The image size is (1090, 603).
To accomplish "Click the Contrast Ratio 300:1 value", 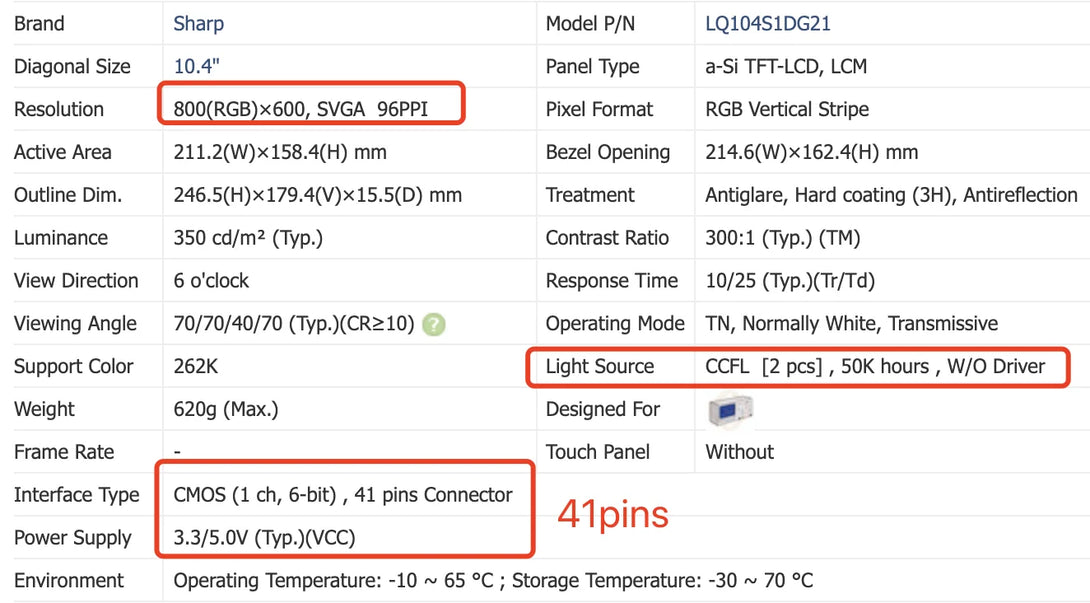I will [x=782, y=238].
